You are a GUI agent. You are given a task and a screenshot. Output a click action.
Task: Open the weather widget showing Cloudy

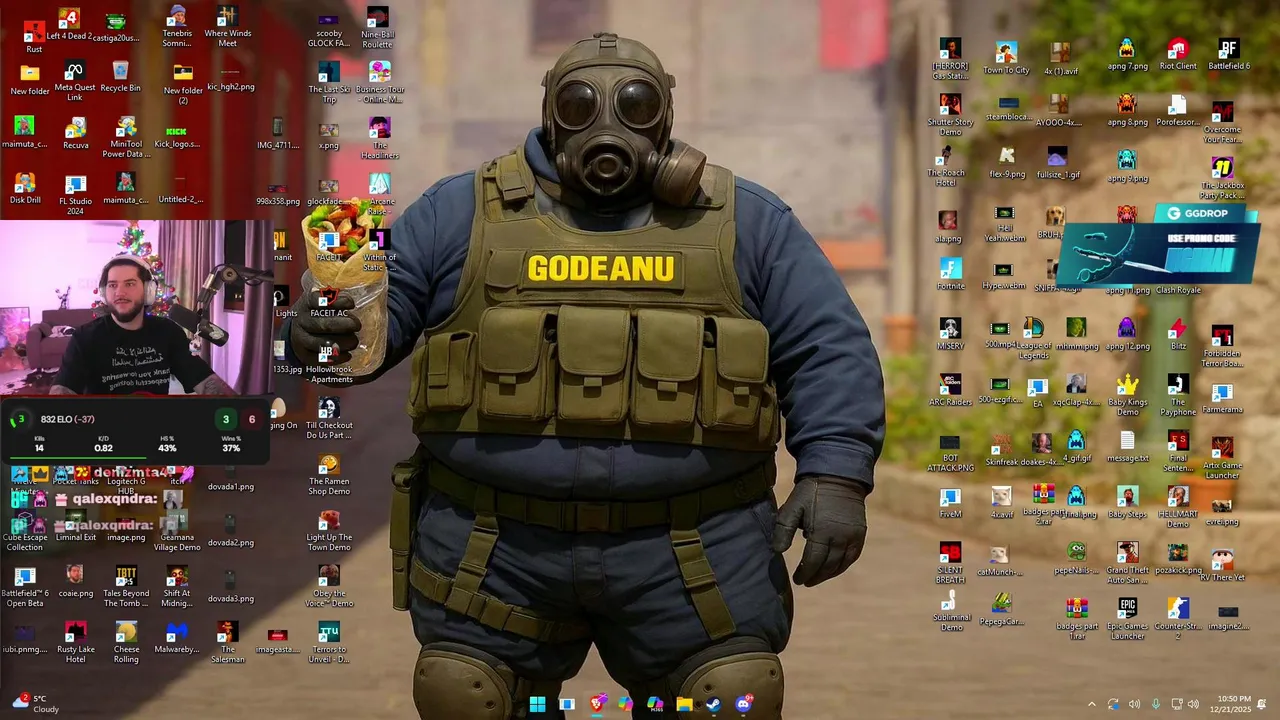pyautogui.click(x=35, y=704)
